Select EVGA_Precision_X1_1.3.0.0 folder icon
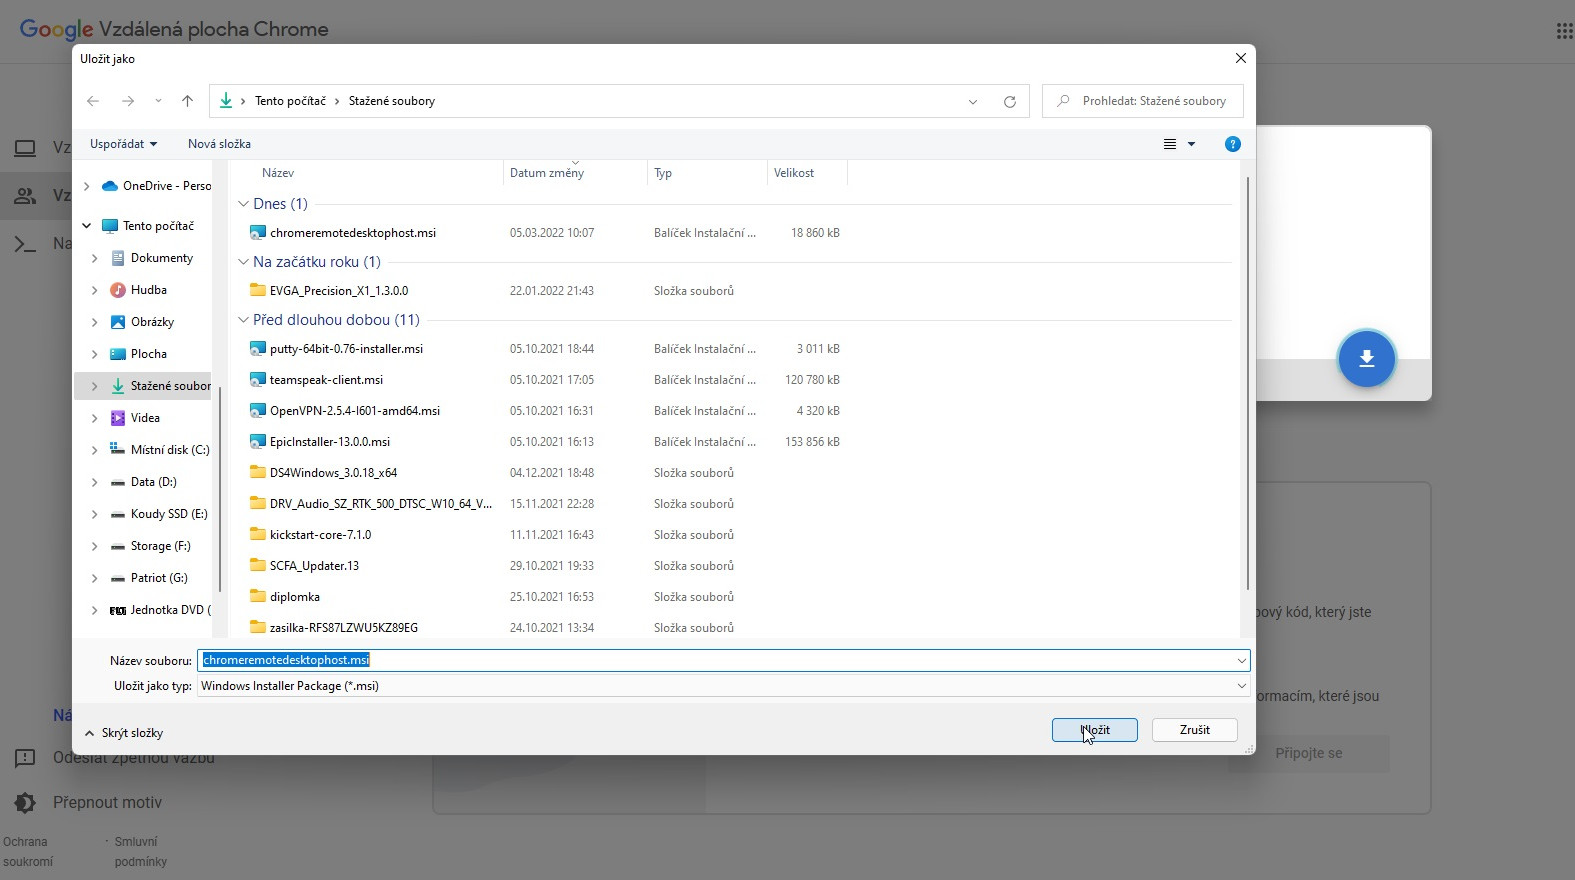 click(257, 291)
